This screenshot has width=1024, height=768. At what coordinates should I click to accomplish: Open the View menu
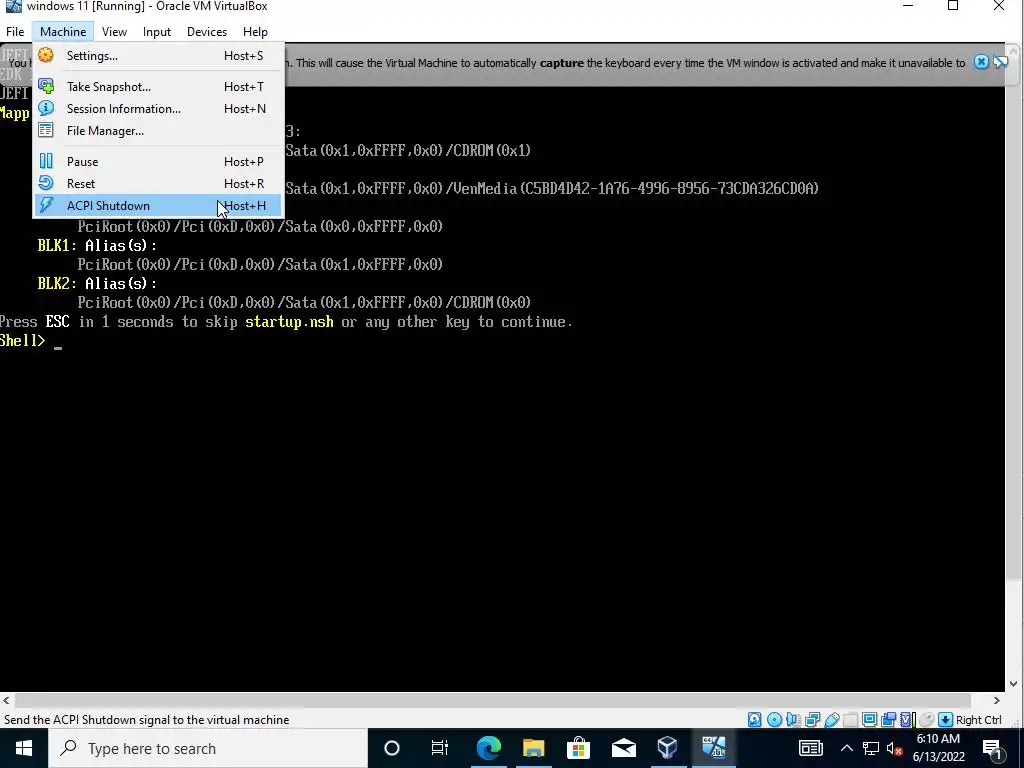(x=114, y=31)
